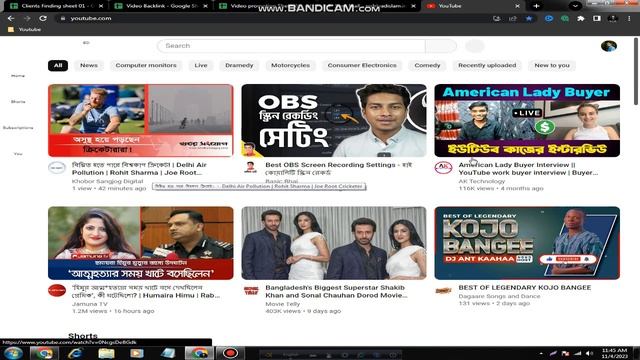Select the New to you chip

point(552,65)
